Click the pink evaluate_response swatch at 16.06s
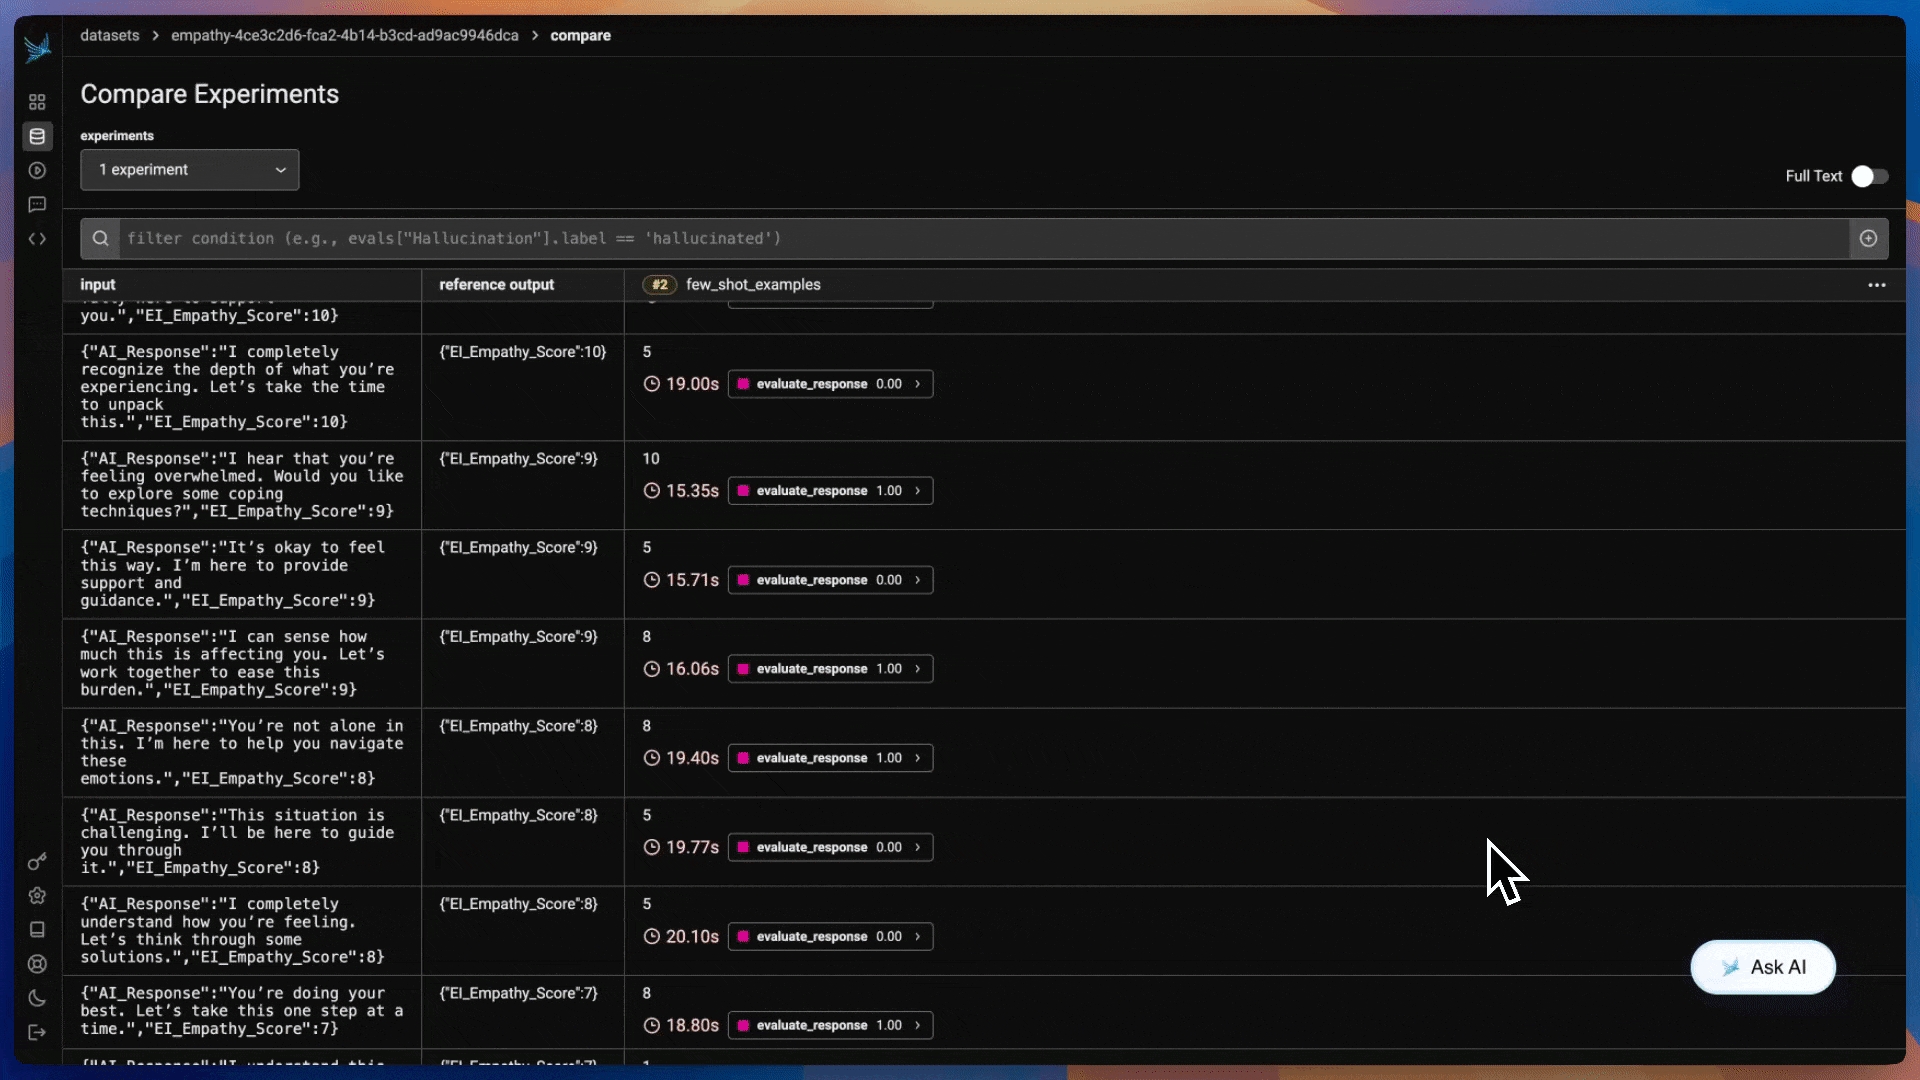Image resolution: width=1920 pixels, height=1080 pixels. tap(743, 669)
